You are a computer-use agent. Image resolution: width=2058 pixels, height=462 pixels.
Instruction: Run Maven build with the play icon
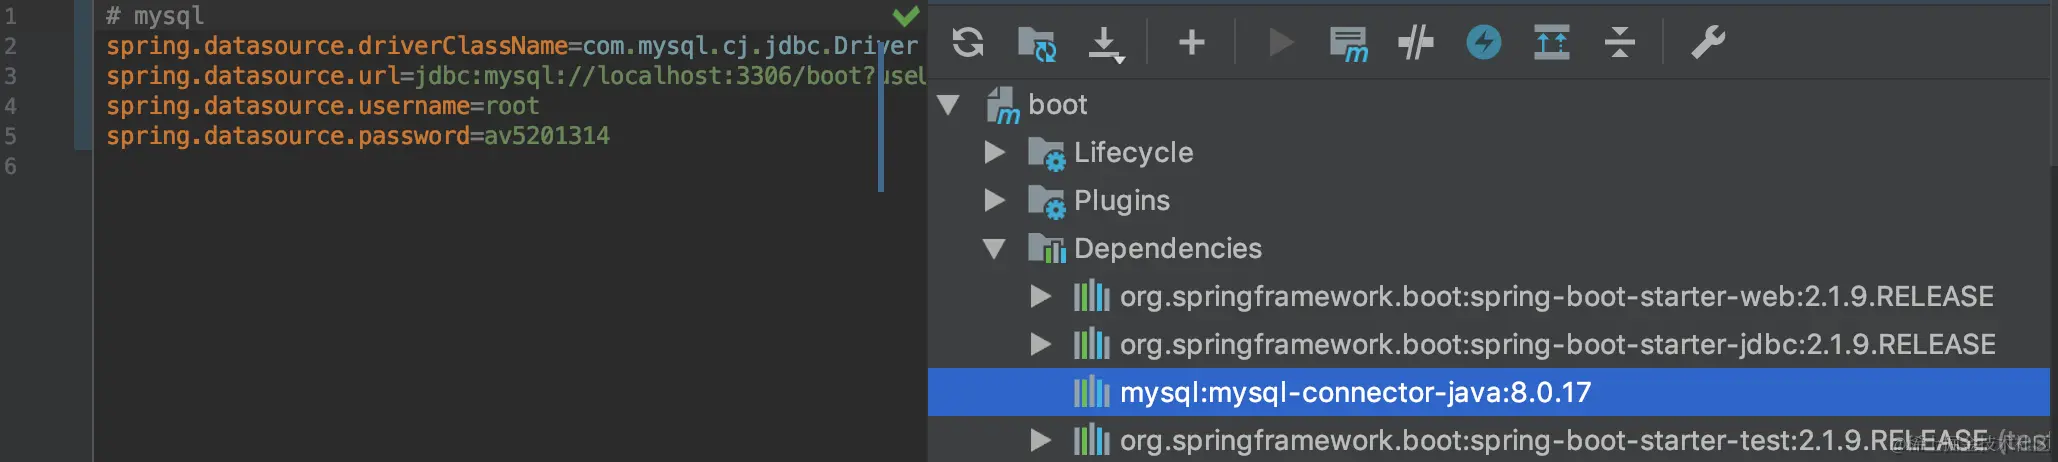1280,42
